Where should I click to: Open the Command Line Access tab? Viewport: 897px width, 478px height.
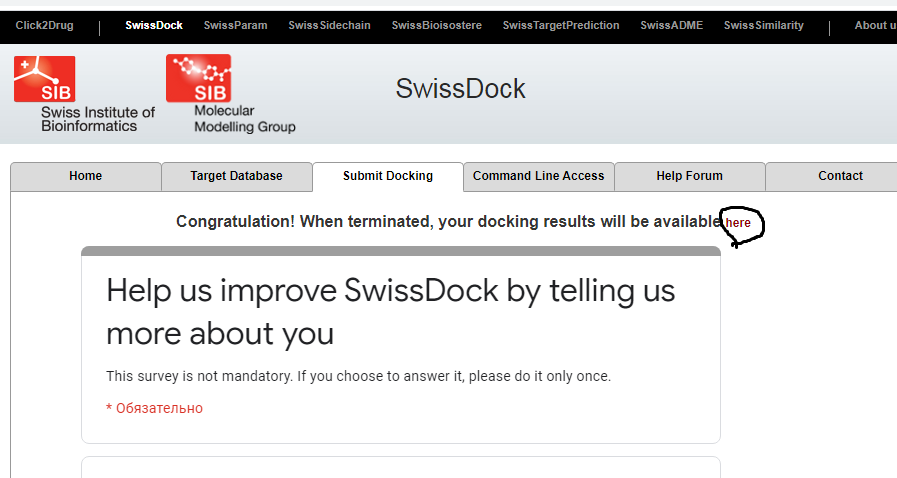(x=538, y=176)
